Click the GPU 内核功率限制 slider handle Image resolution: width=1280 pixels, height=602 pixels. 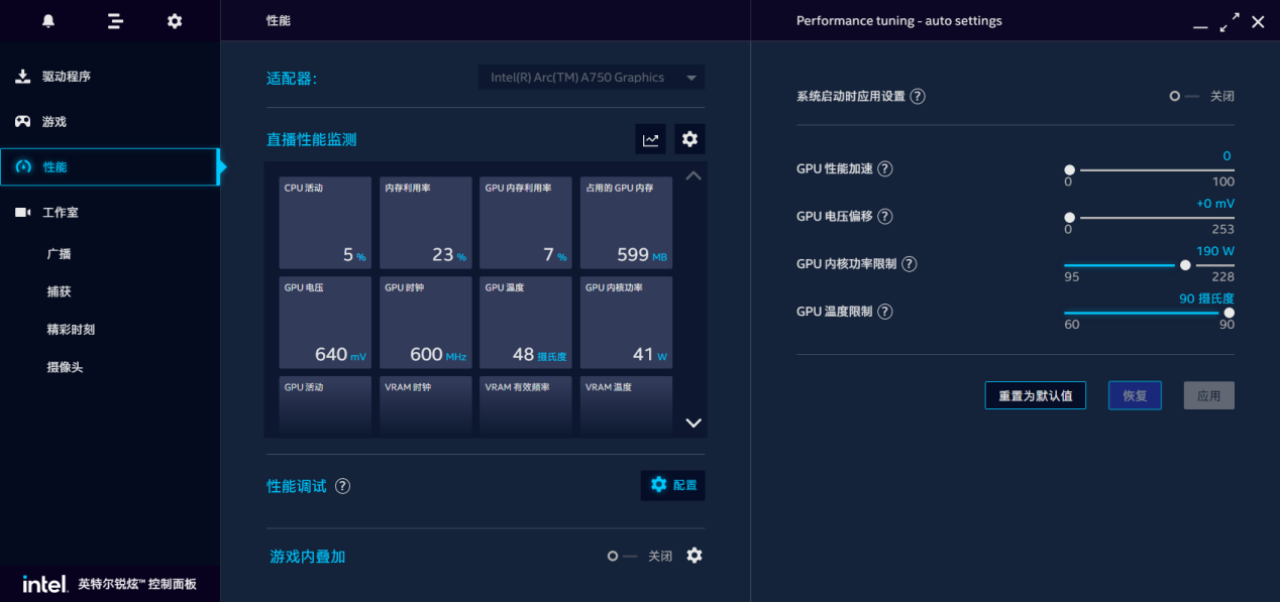1185,265
